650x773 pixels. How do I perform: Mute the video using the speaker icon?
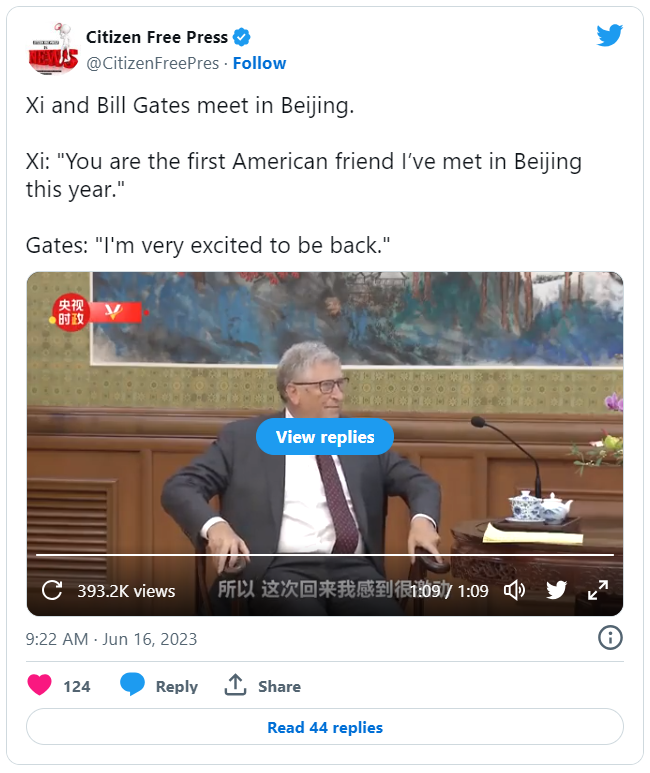(x=514, y=590)
